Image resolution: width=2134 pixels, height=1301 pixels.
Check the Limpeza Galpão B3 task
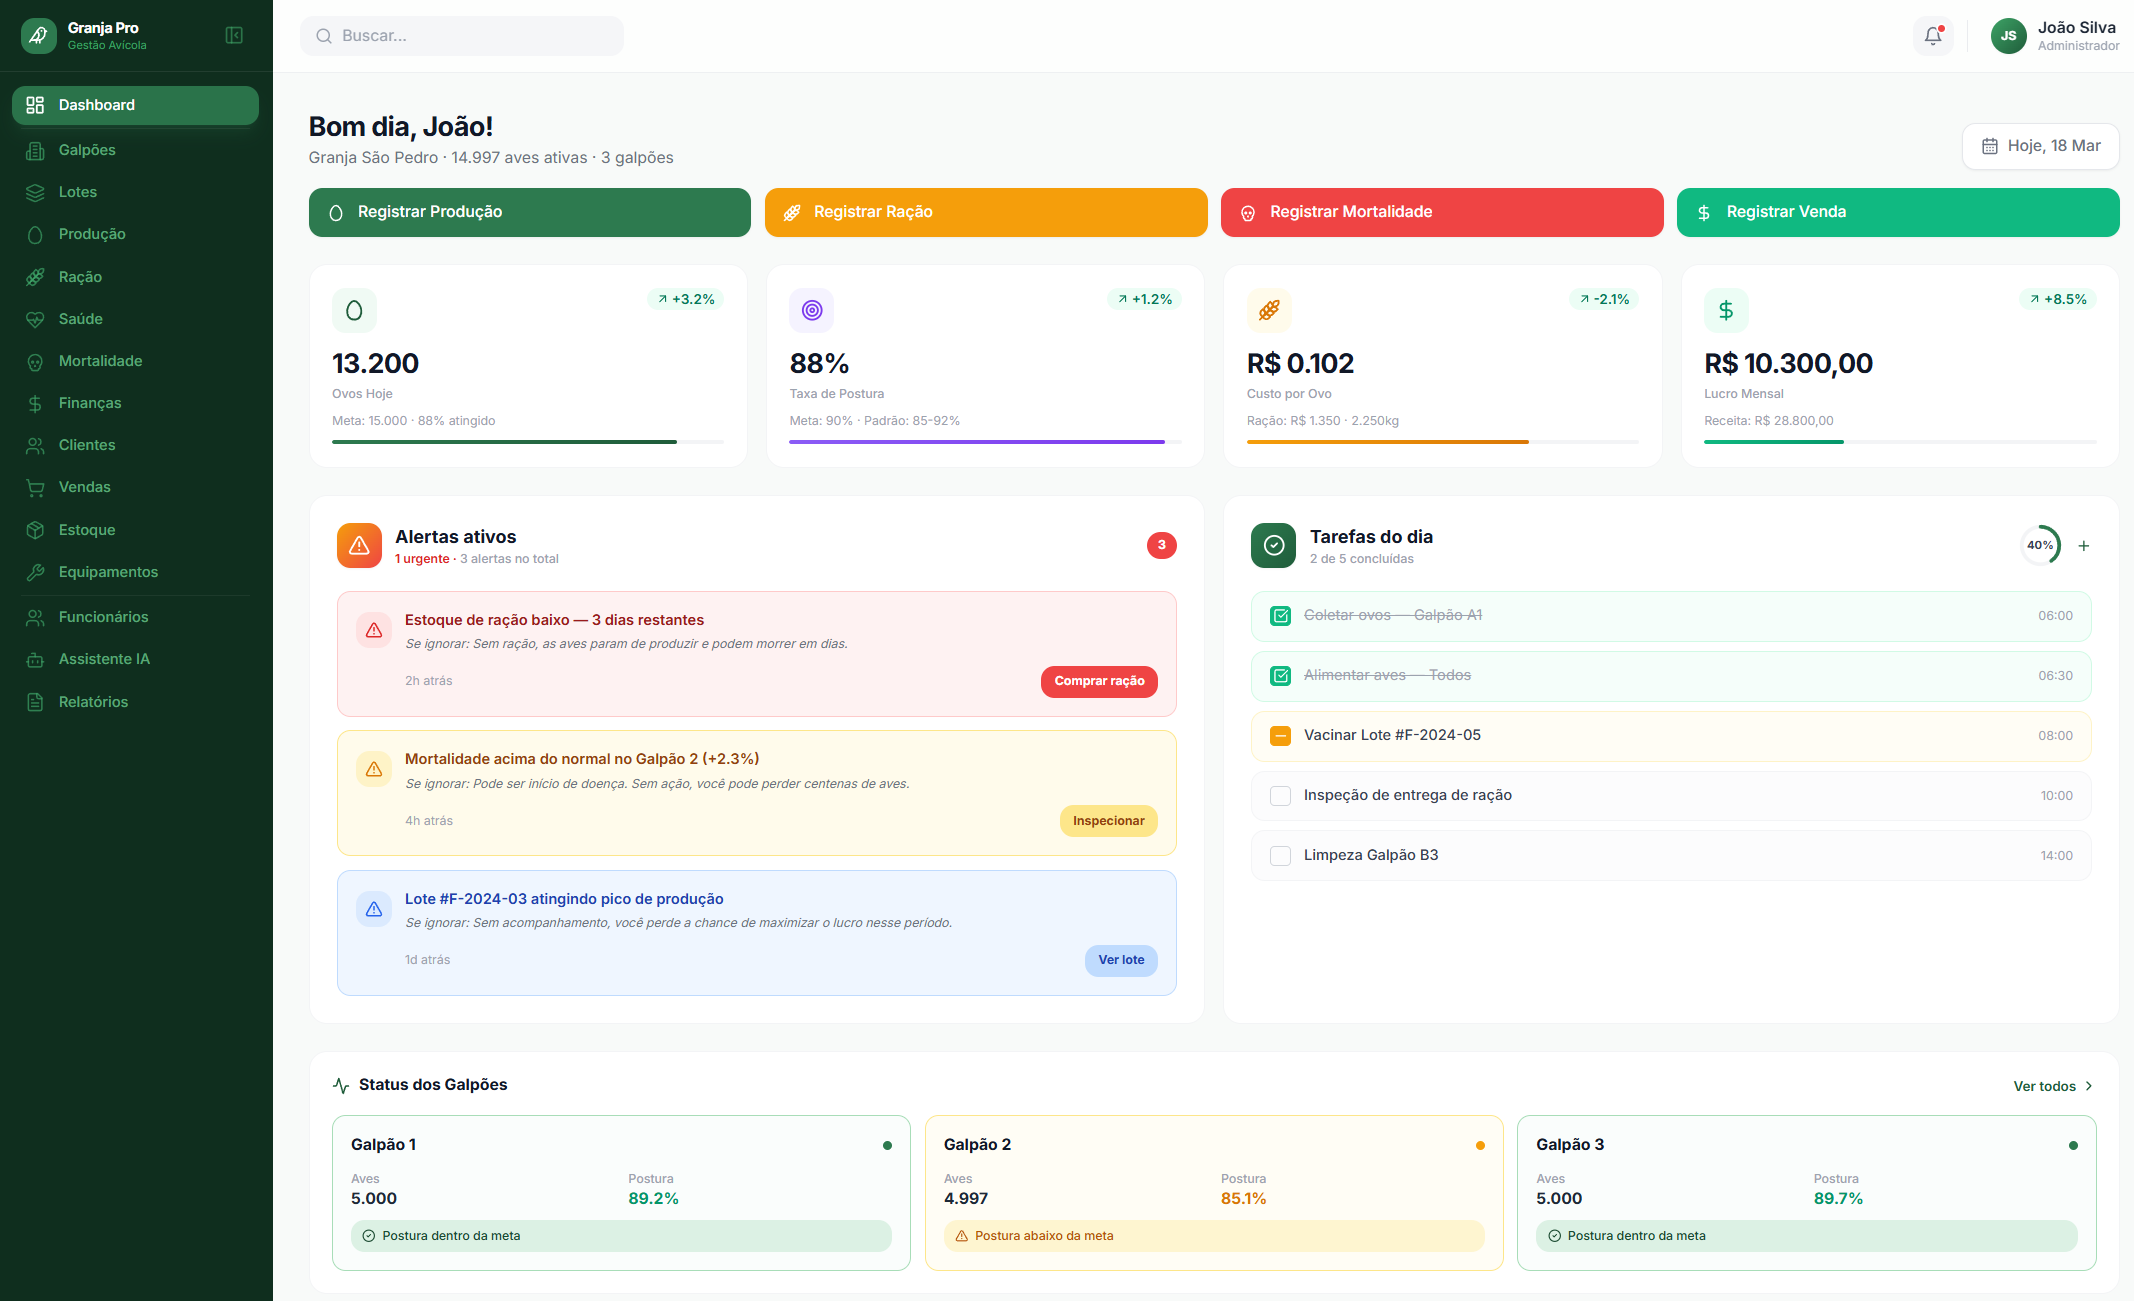tap(1280, 856)
